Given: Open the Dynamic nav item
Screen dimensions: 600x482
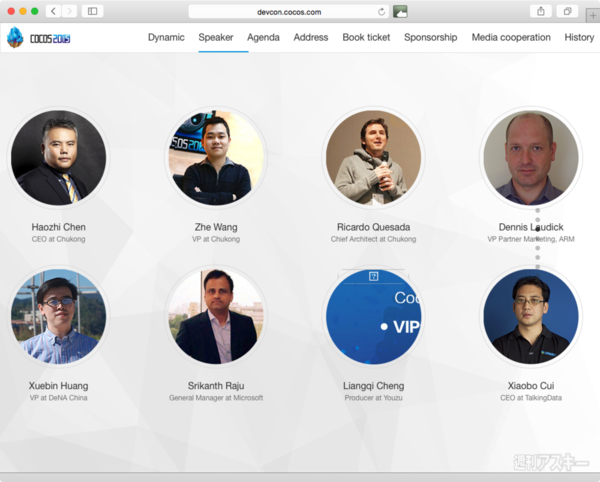Looking at the screenshot, I should point(166,37).
